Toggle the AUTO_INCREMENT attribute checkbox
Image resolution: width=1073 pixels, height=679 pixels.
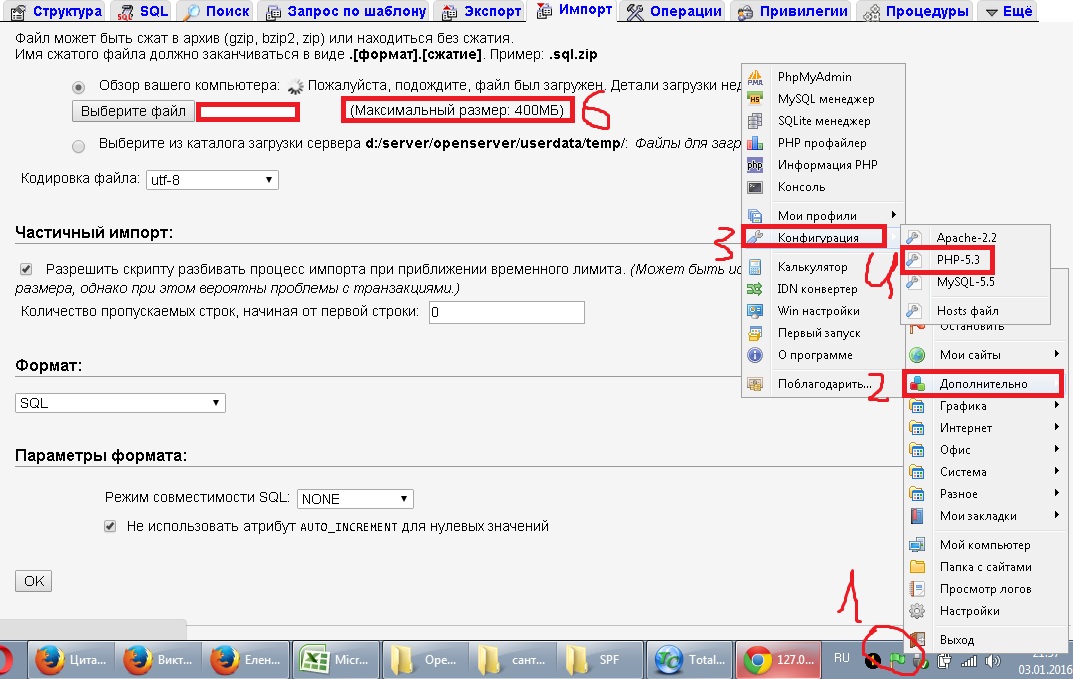pos(111,526)
